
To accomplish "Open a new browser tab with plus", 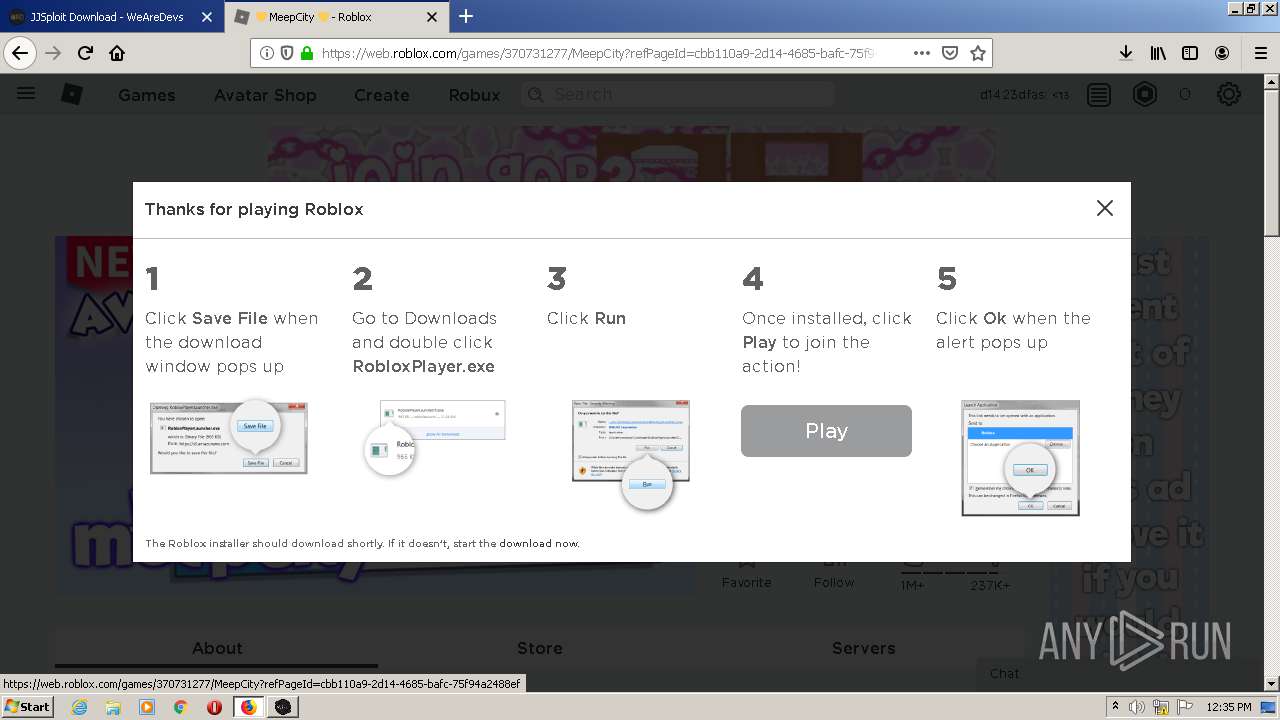I will (x=466, y=16).
